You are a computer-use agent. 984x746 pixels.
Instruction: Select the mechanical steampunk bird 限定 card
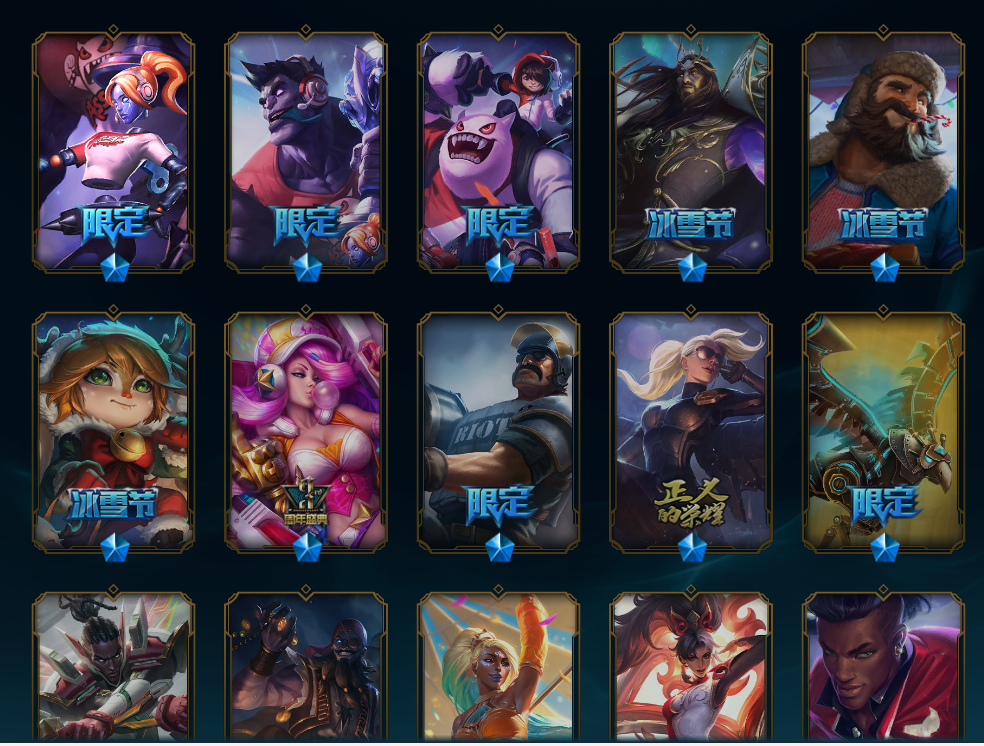[884, 433]
